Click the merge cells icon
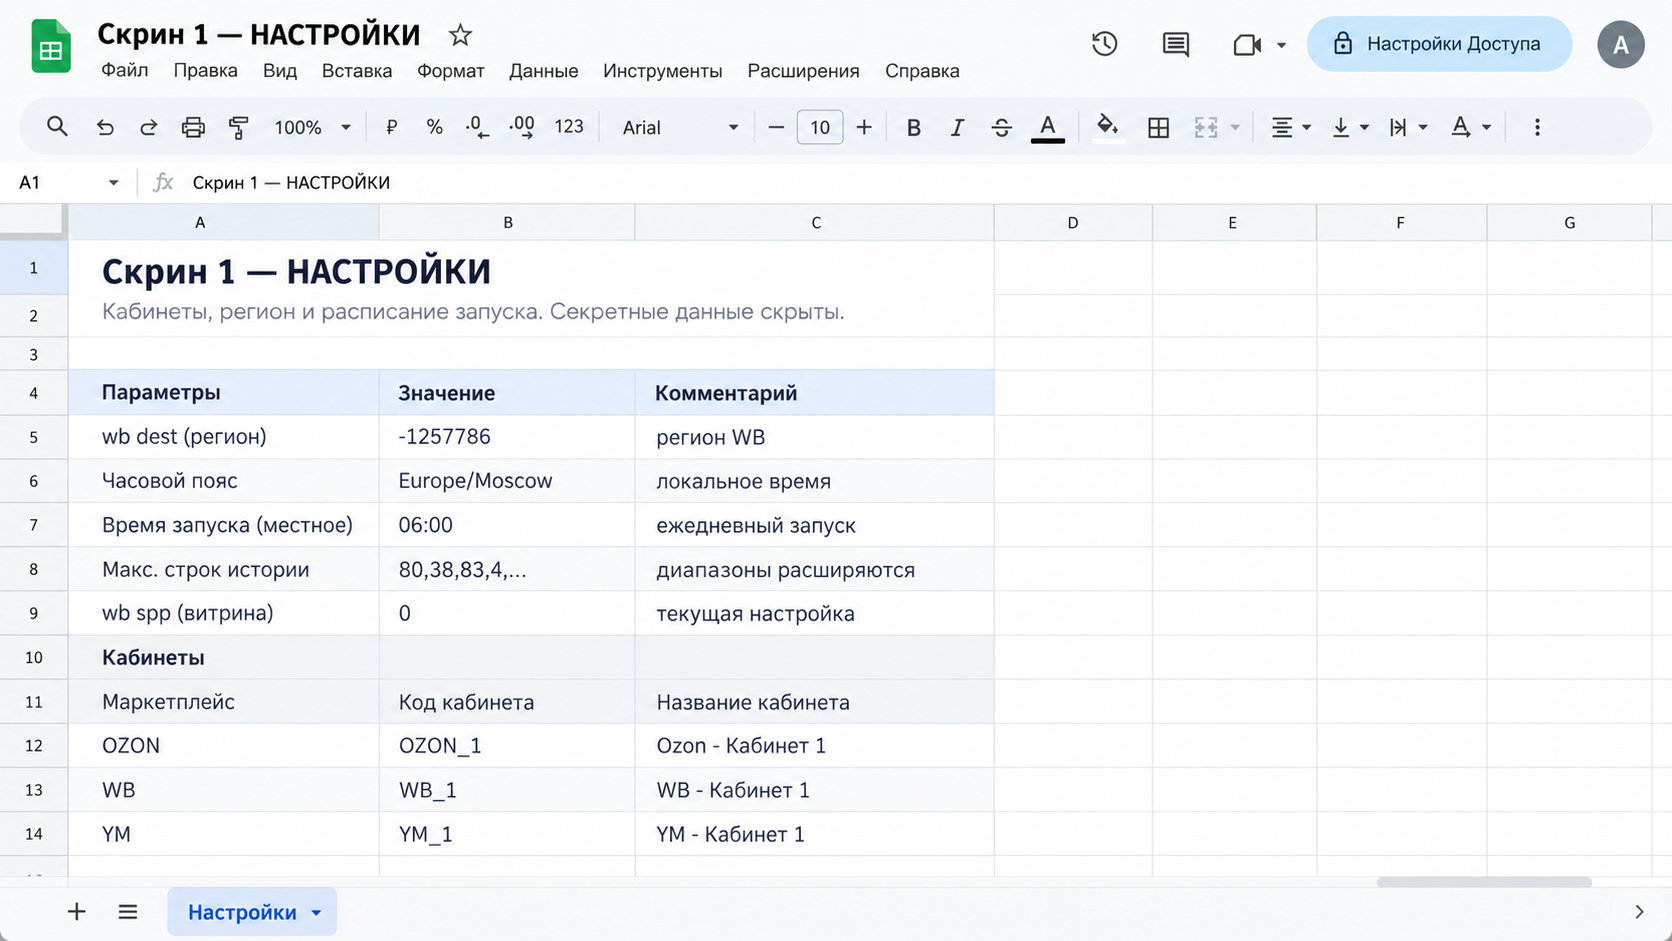 click(1206, 127)
